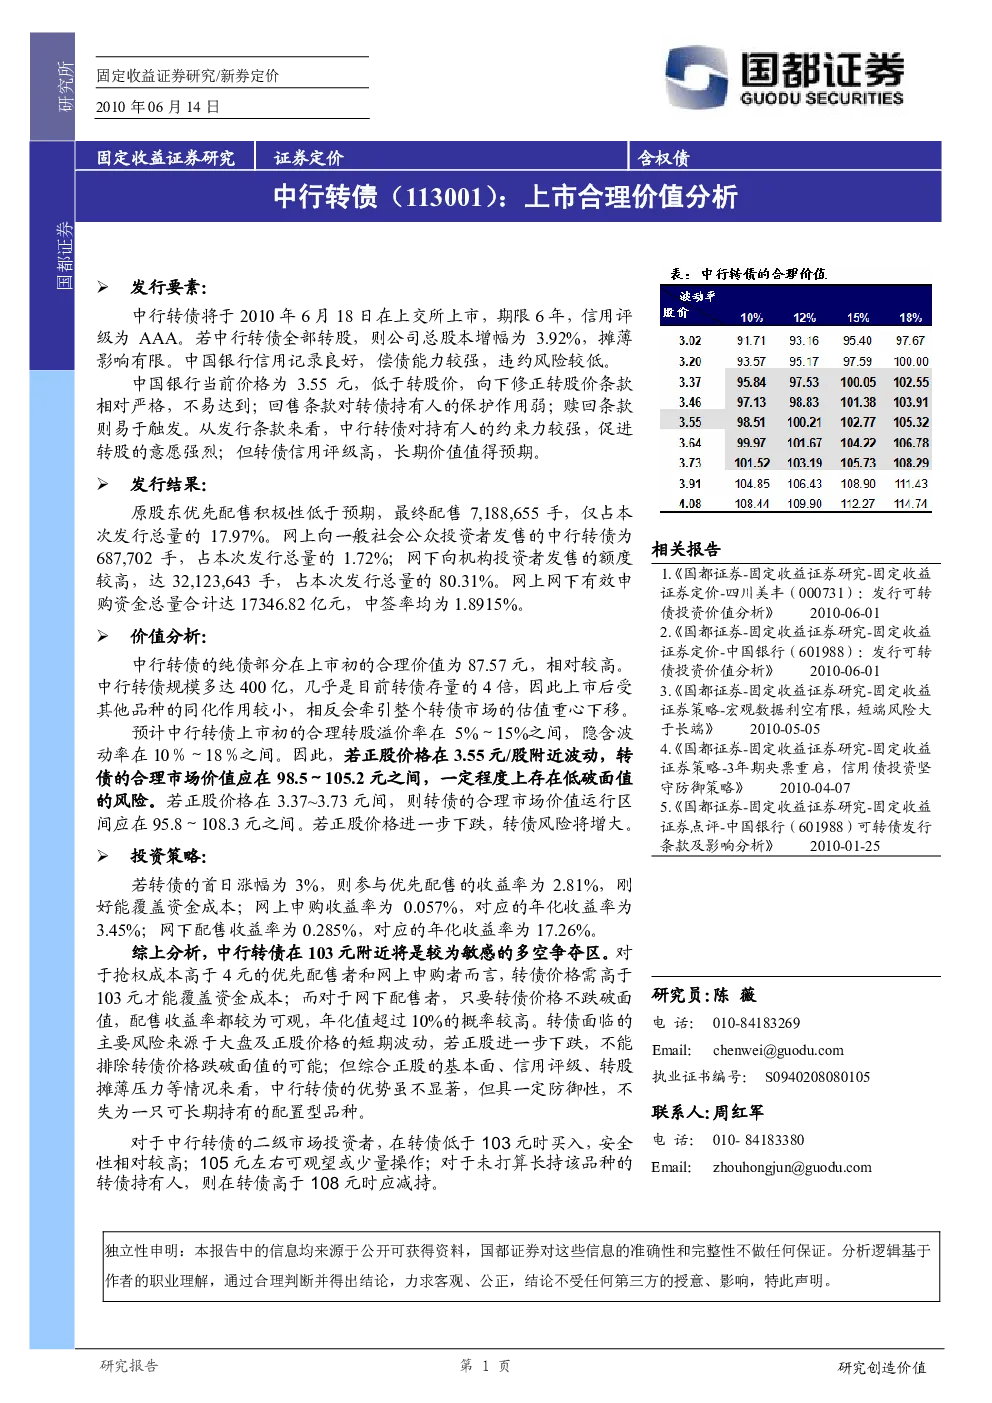Click the table caption 表:中行转债的合理价值
The width and height of the screenshot is (992, 1403).
(x=748, y=273)
